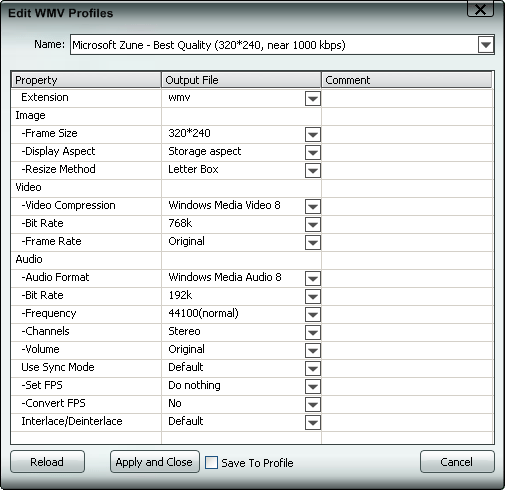Enable the Save To Profile checkbox

pyautogui.click(x=211, y=462)
